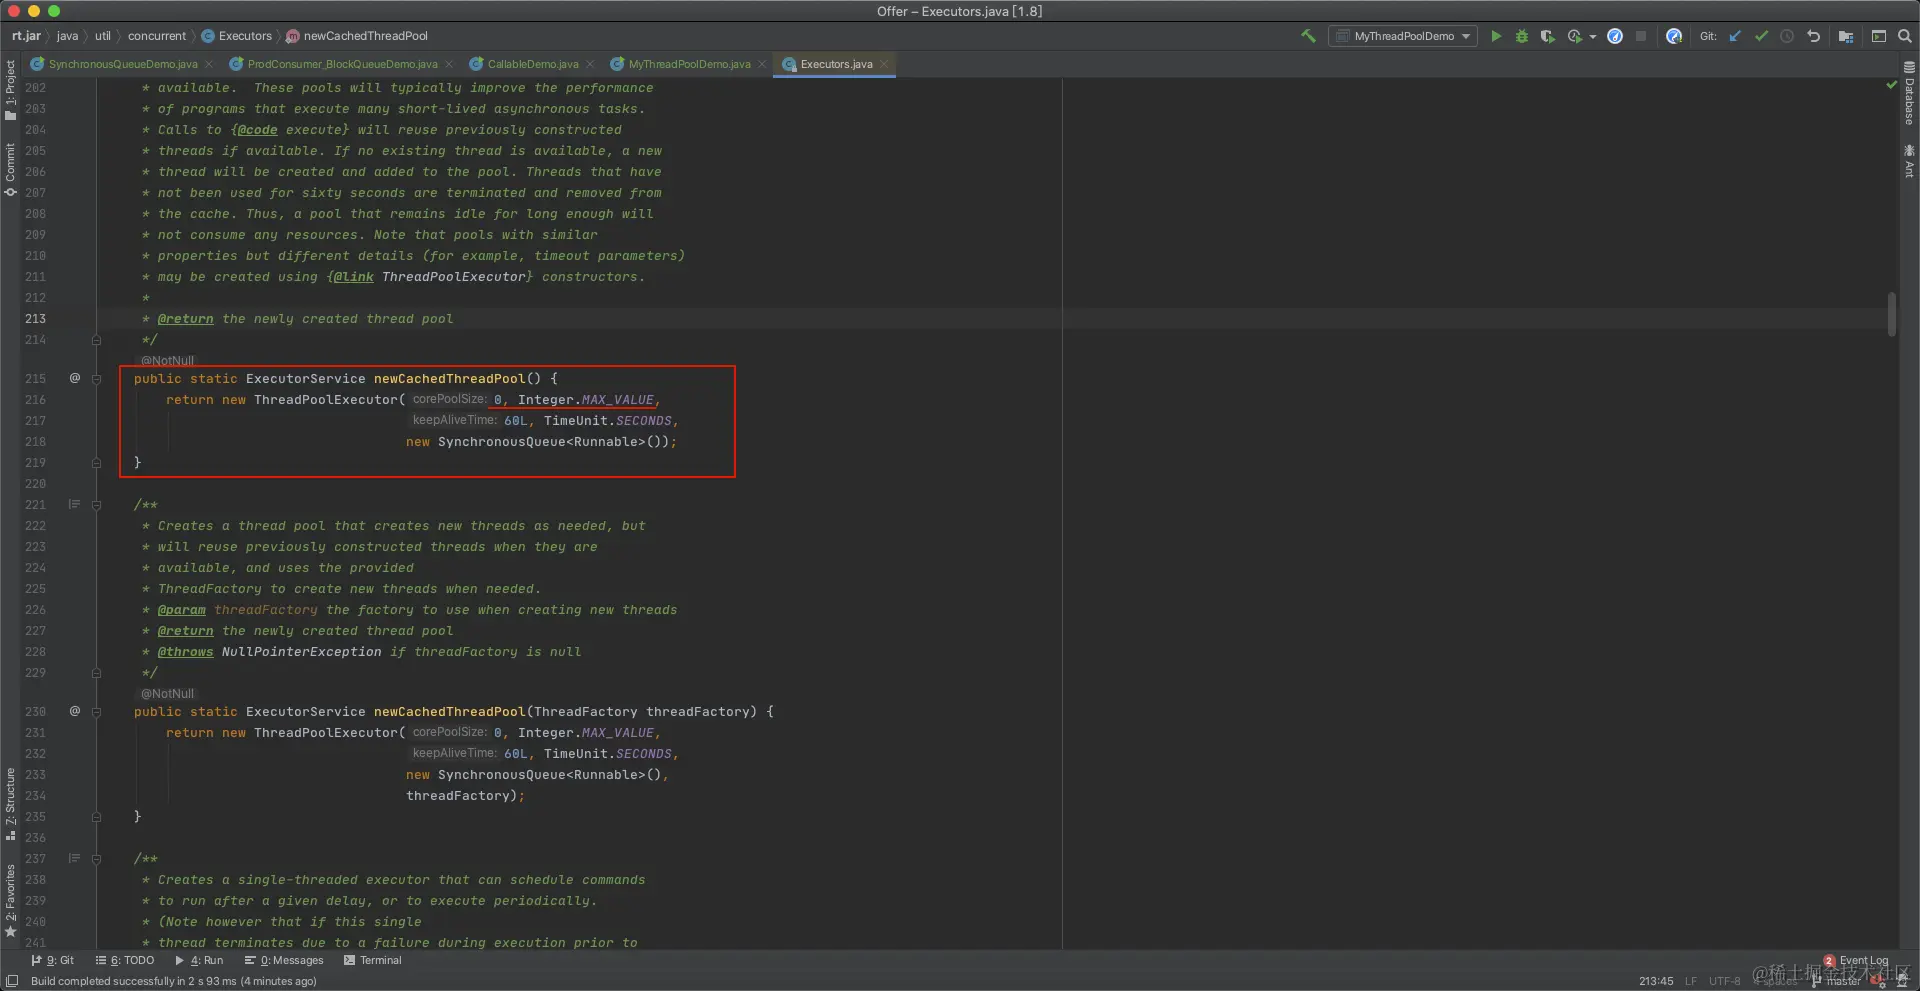
Task: Click line number 220 in the gutter
Action: click(x=35, y=484)
